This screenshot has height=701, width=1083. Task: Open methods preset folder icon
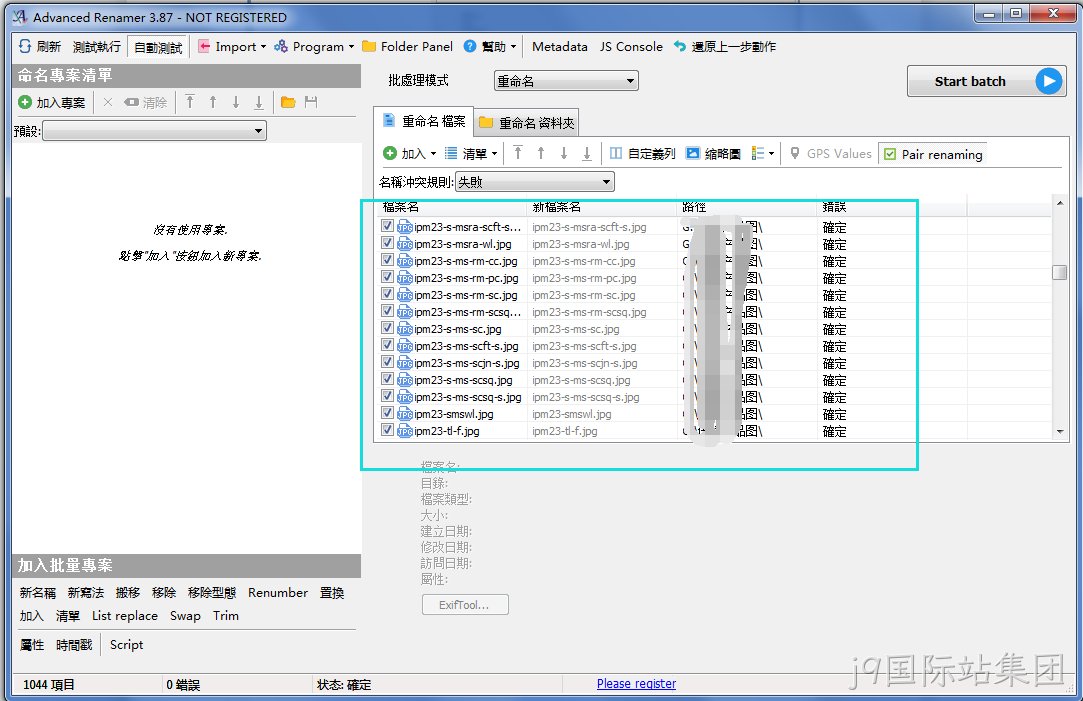[288, 102]
